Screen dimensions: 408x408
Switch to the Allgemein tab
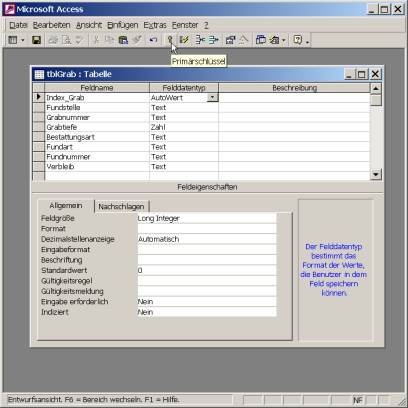66,206
